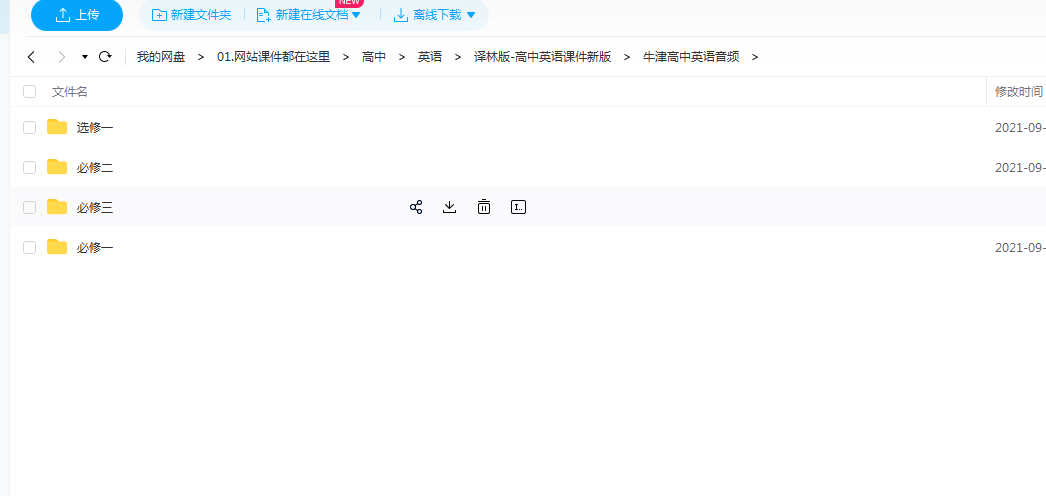Rename the 必修三 folder

(518, 207)
